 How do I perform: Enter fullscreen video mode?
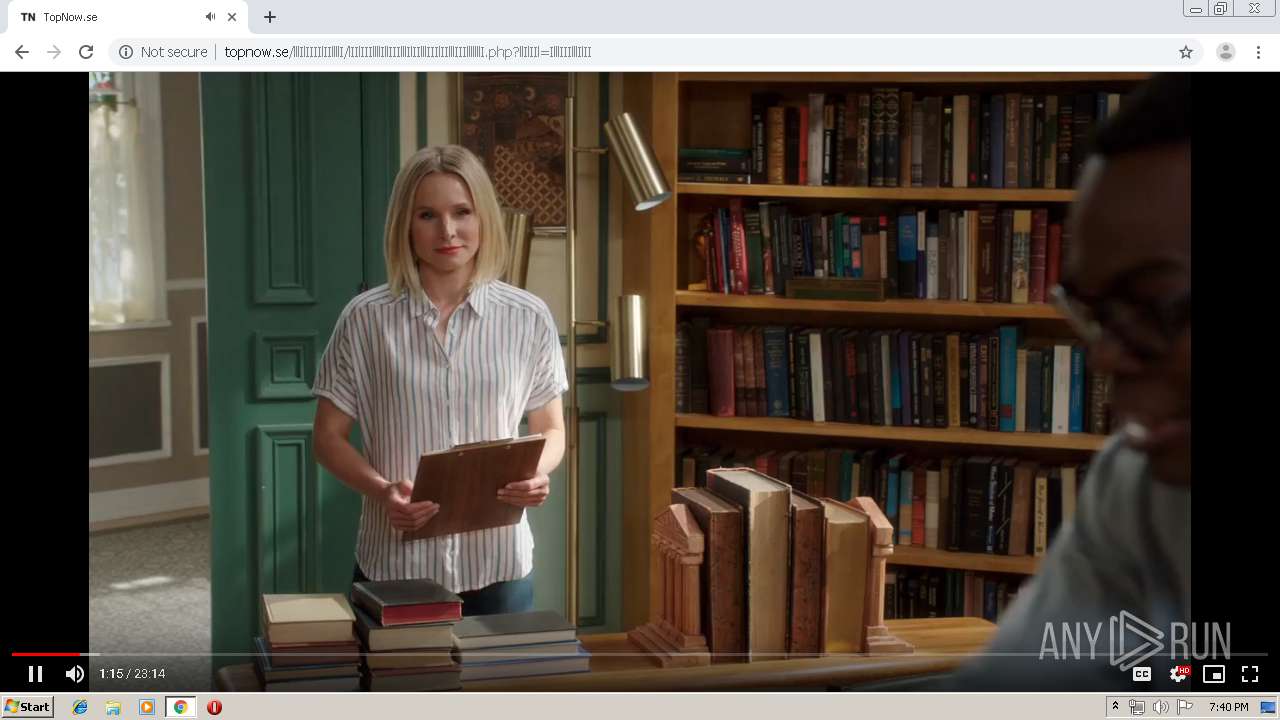pyautogui.click(x=1250, y=674)
